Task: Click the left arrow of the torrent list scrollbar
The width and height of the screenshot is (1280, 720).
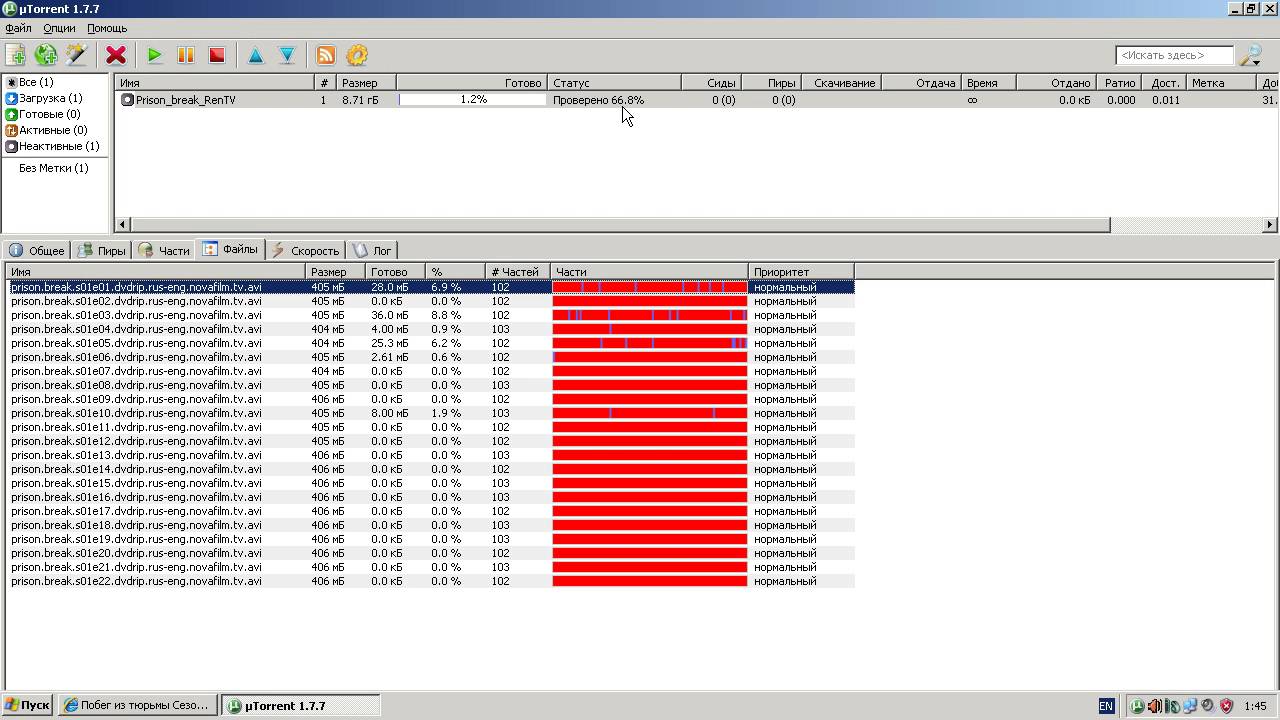Action: 124,225
